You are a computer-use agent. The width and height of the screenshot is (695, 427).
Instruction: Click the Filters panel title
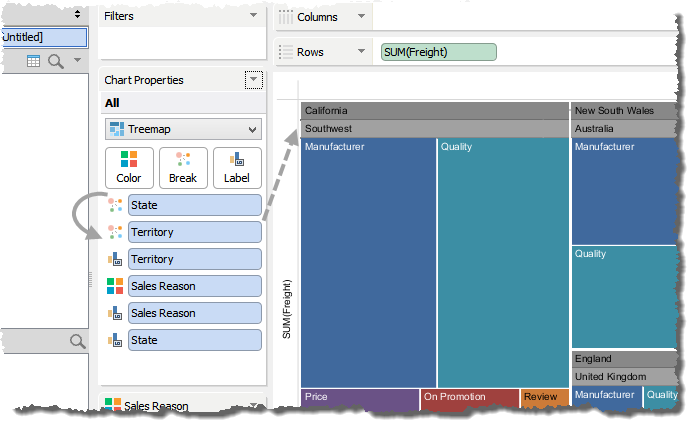coord(118,16)
